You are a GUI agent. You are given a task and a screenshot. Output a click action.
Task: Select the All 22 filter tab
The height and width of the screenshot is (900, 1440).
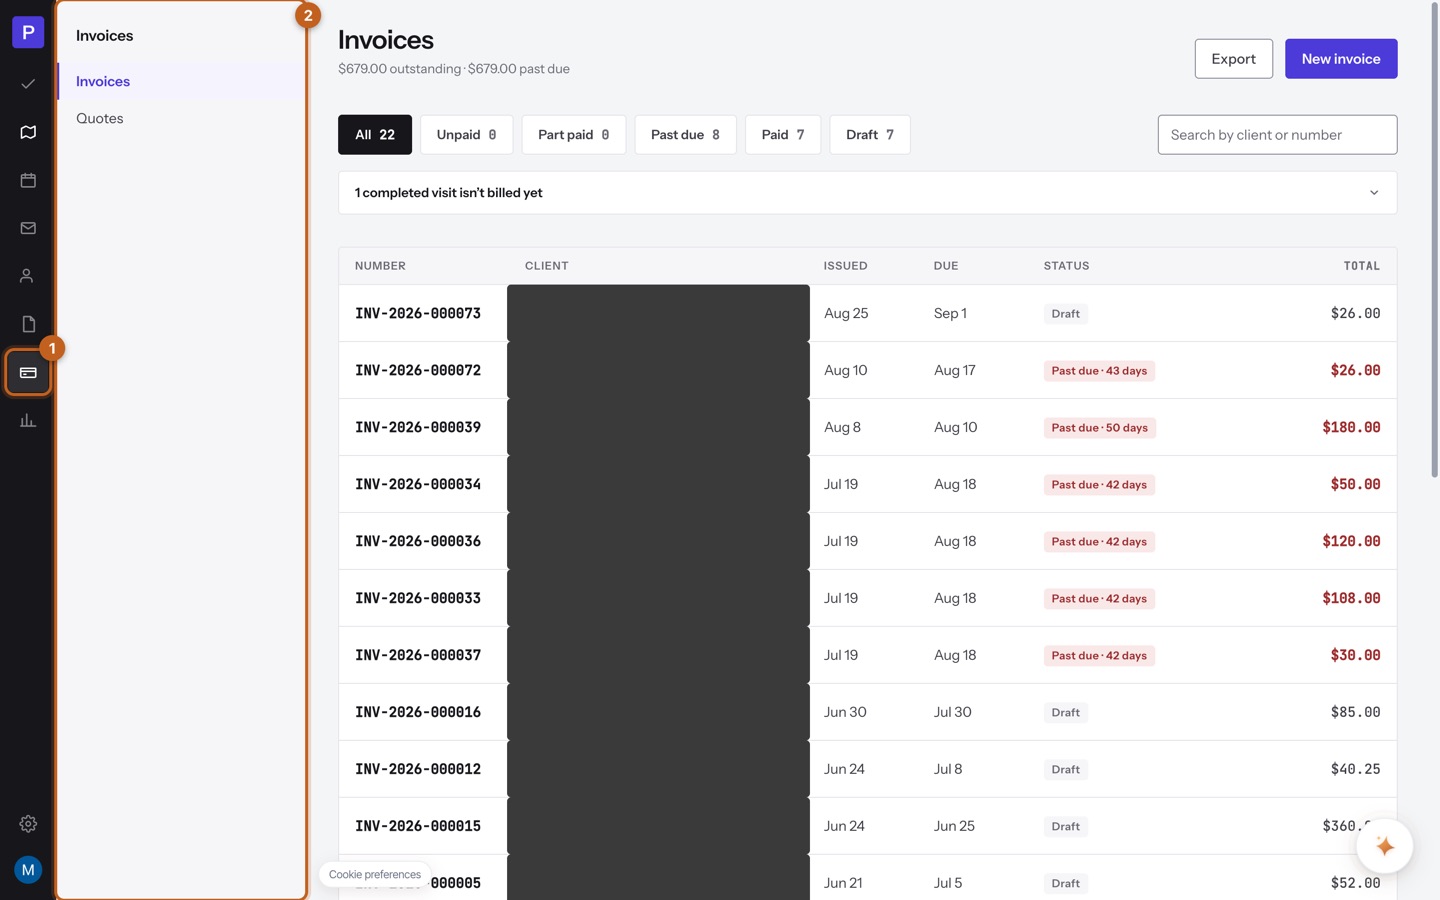[375, 135]
